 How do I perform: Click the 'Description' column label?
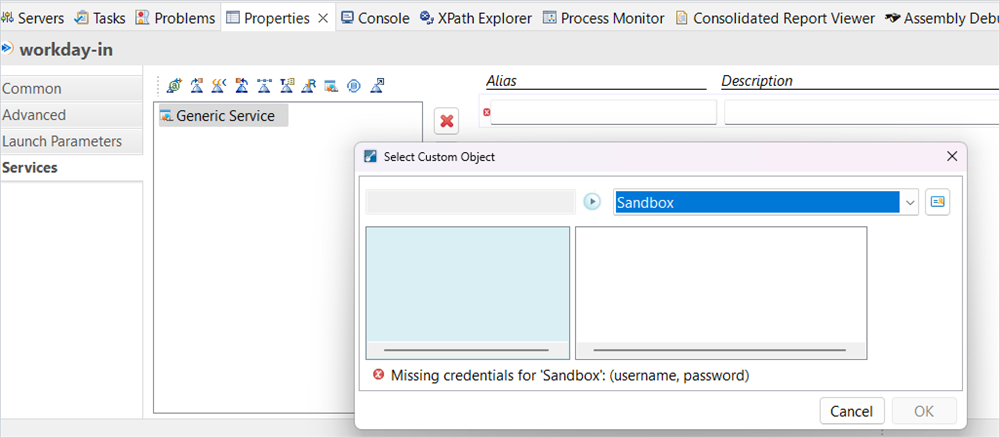(757, 81)
